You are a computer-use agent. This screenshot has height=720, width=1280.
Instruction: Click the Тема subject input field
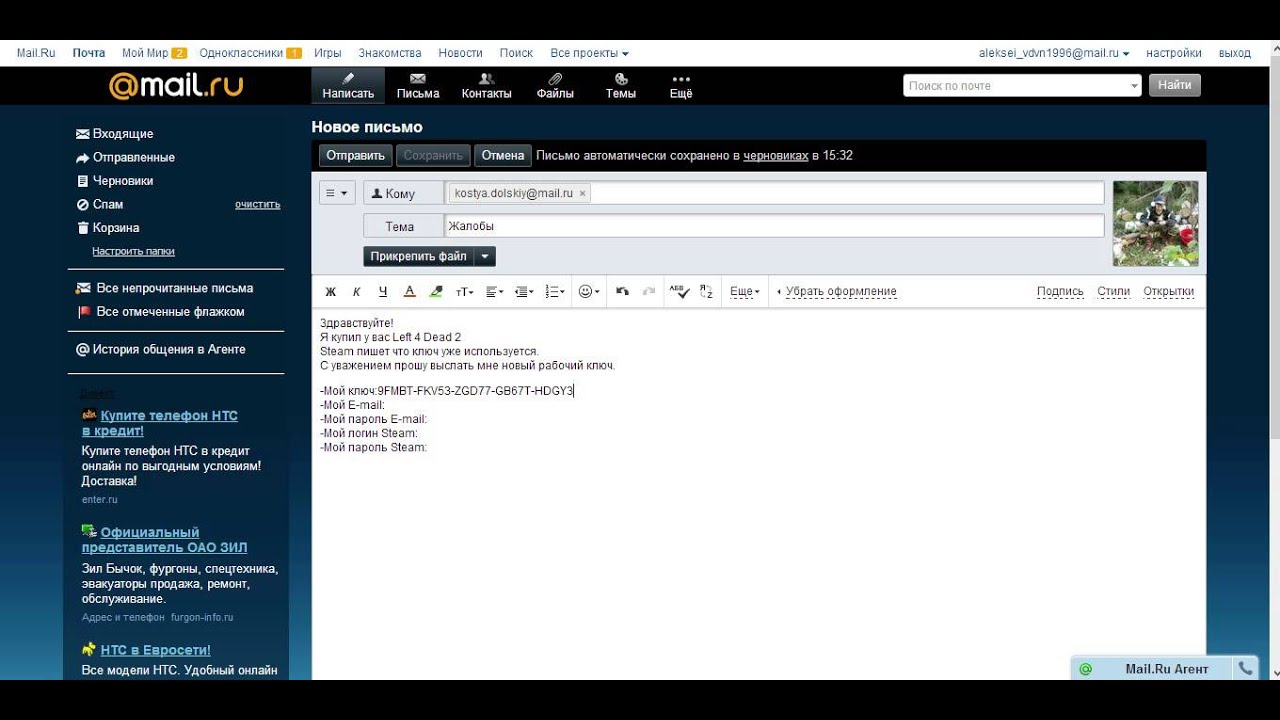click(x=774, y=226)
